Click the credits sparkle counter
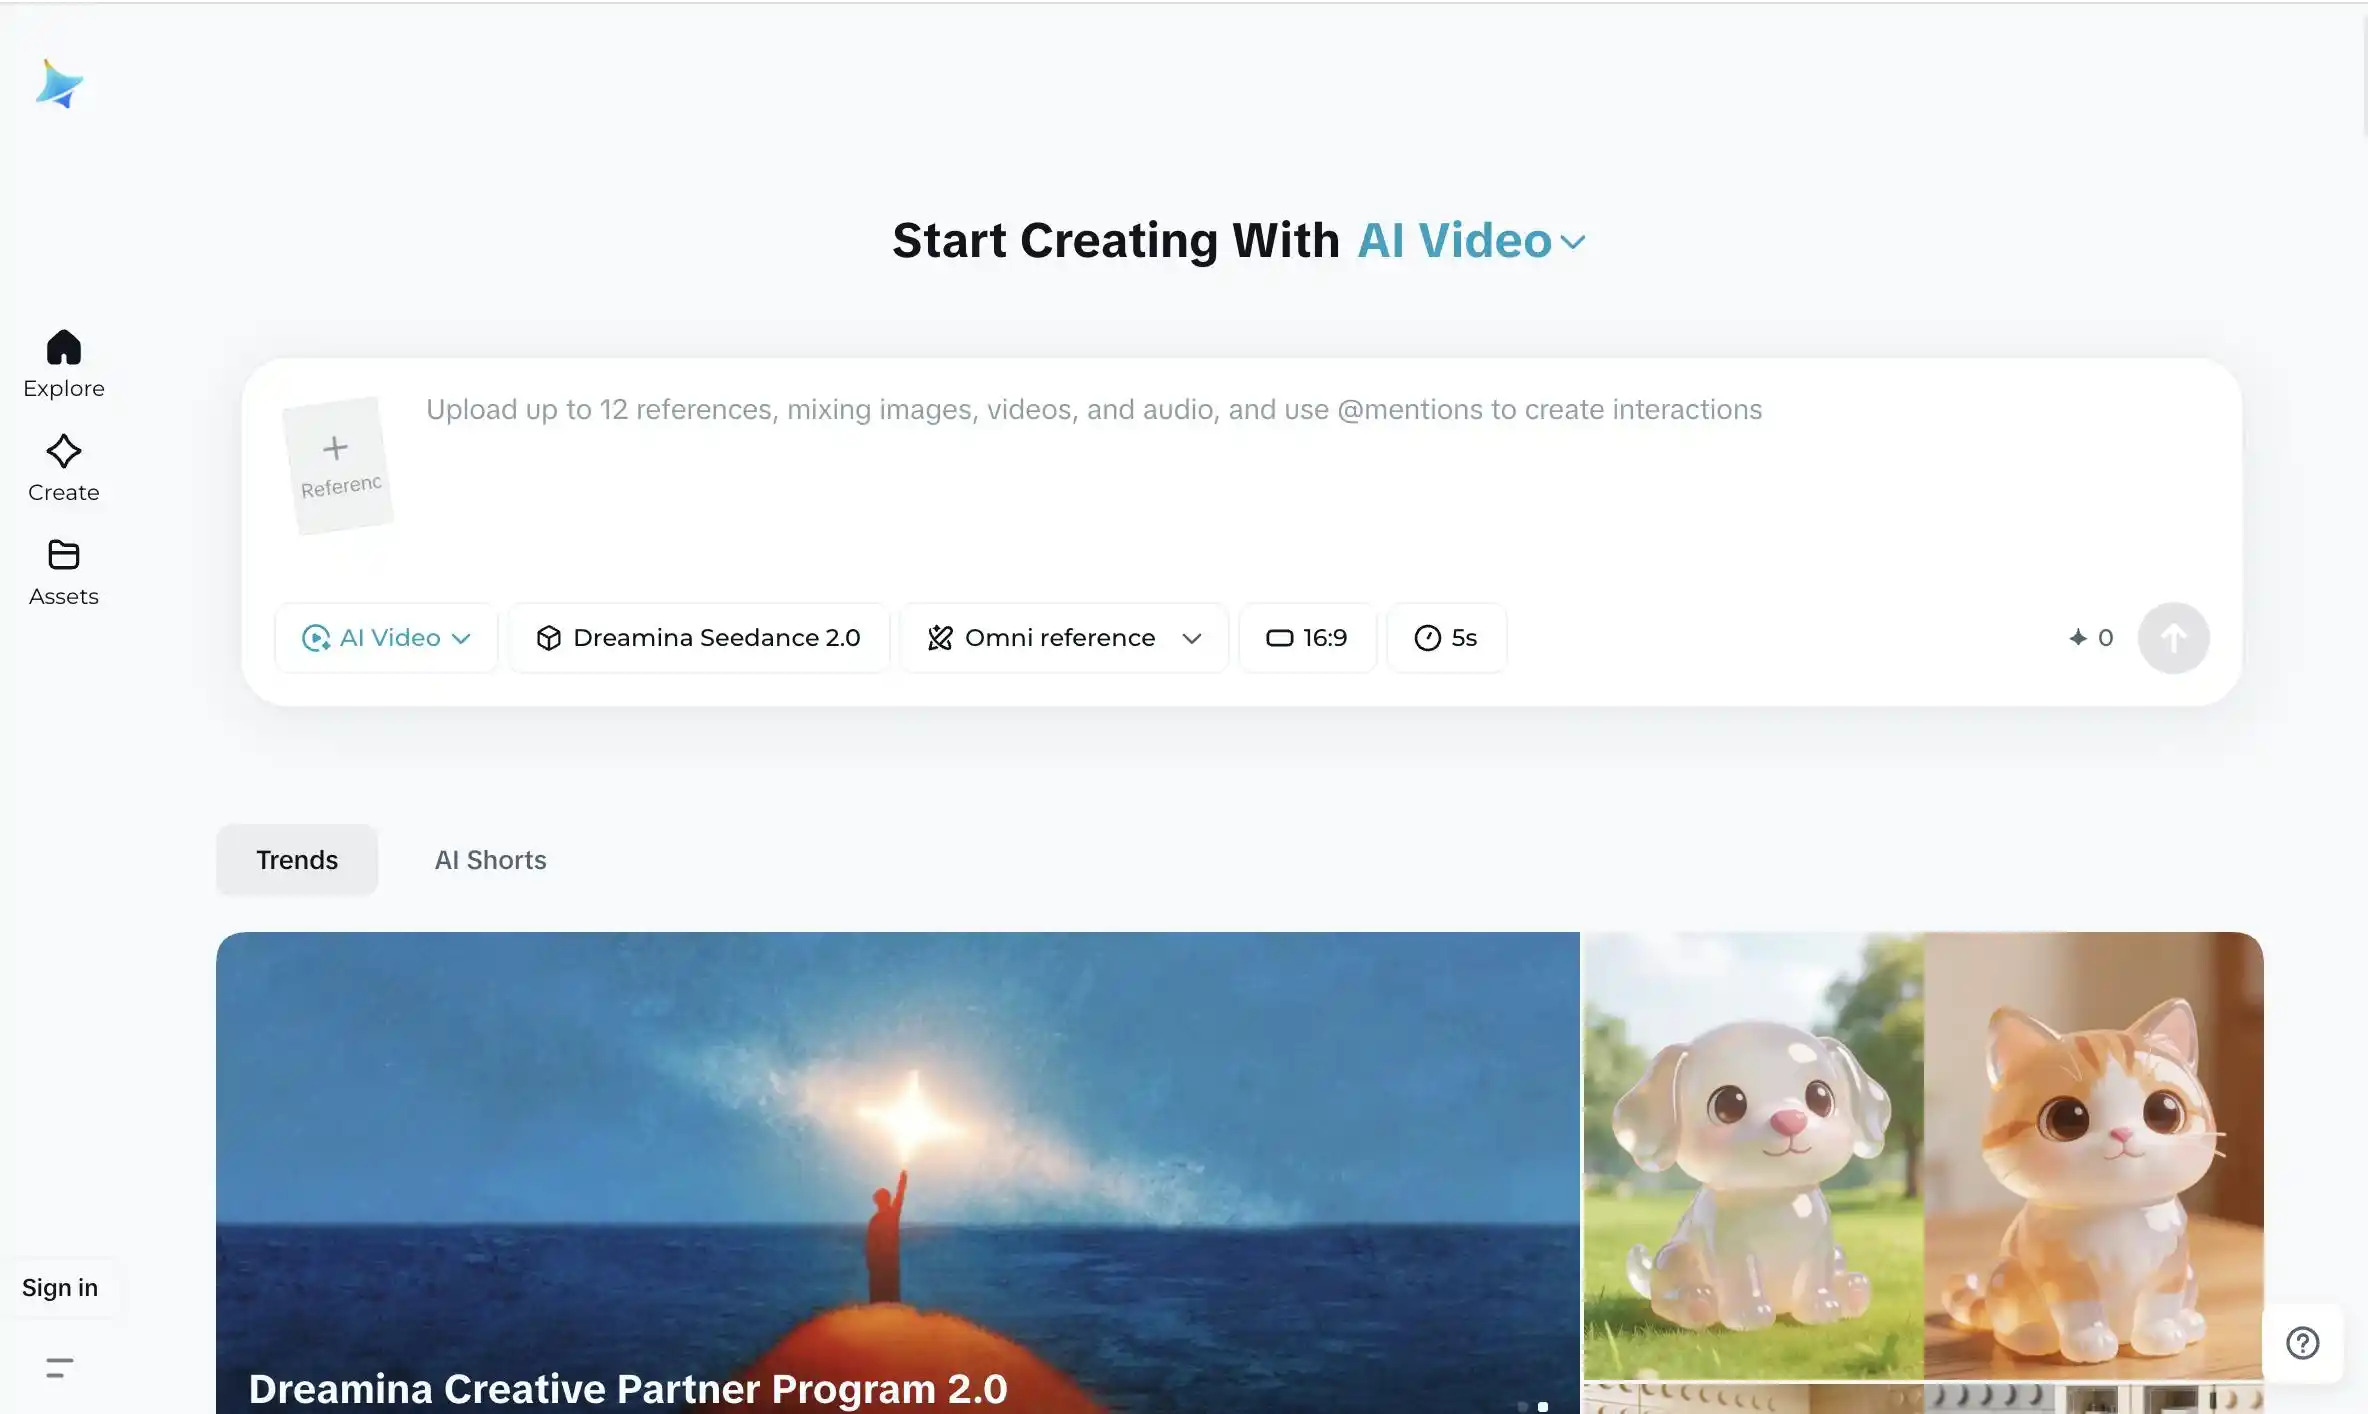Viewport: 2368px width, 1414px height. (x=2091, y=638)
